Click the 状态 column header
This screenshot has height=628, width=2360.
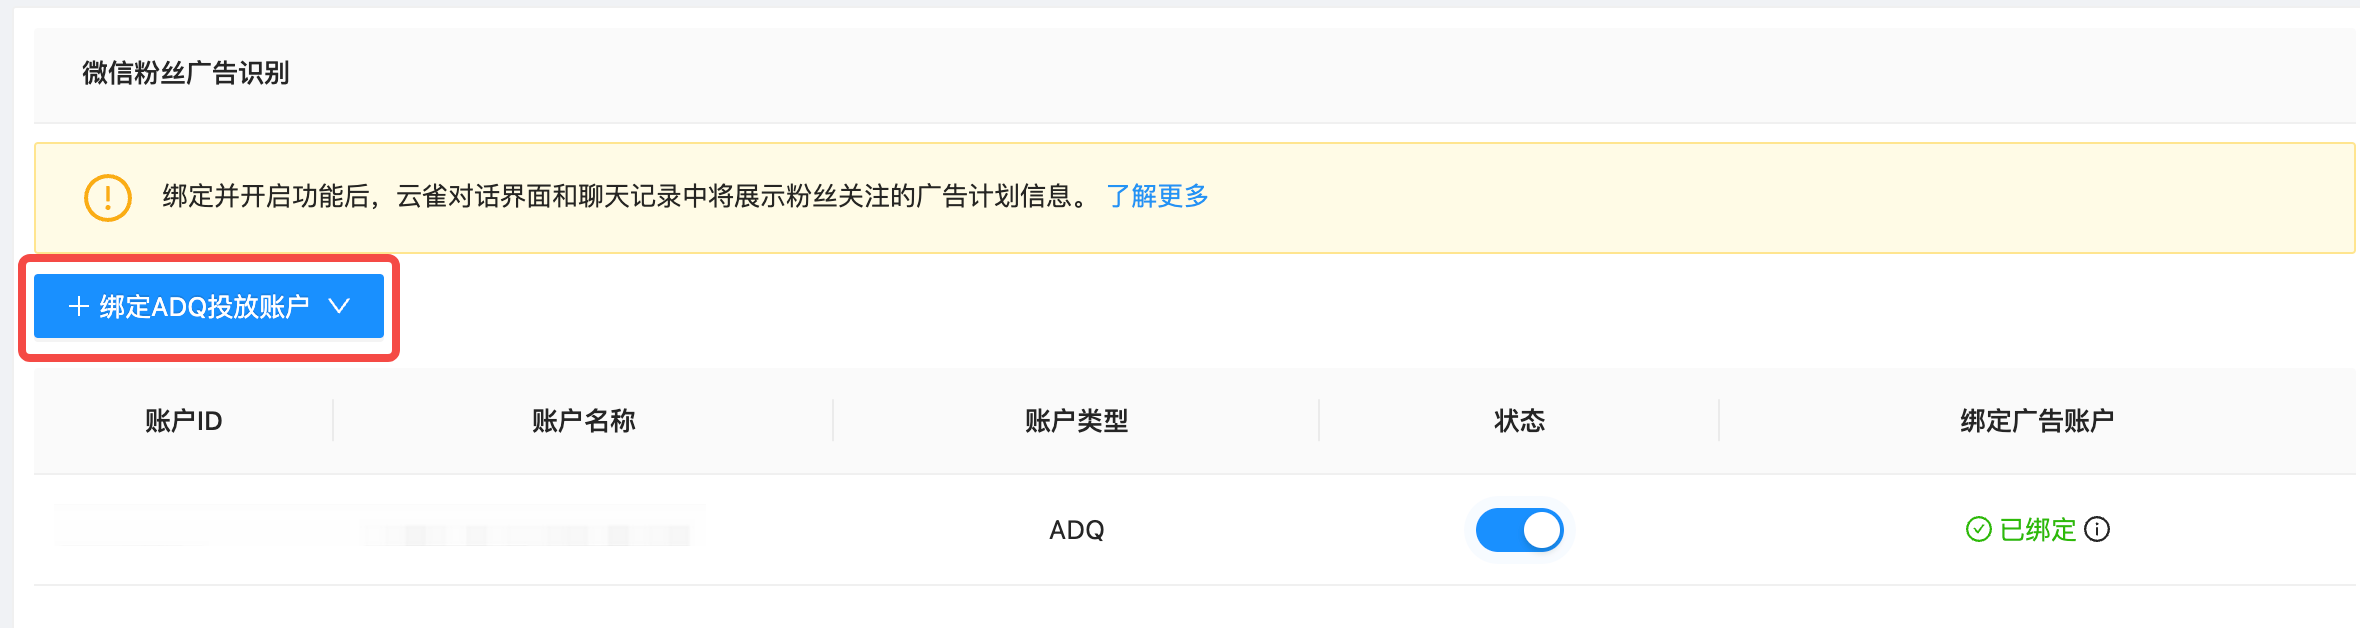1518,421
